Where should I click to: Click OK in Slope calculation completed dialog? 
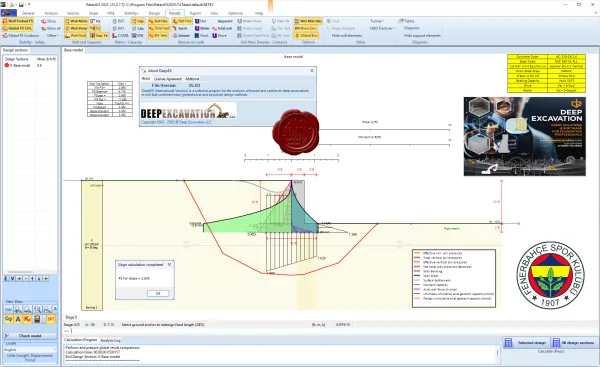pyautogui.click(x=158, y=293)
